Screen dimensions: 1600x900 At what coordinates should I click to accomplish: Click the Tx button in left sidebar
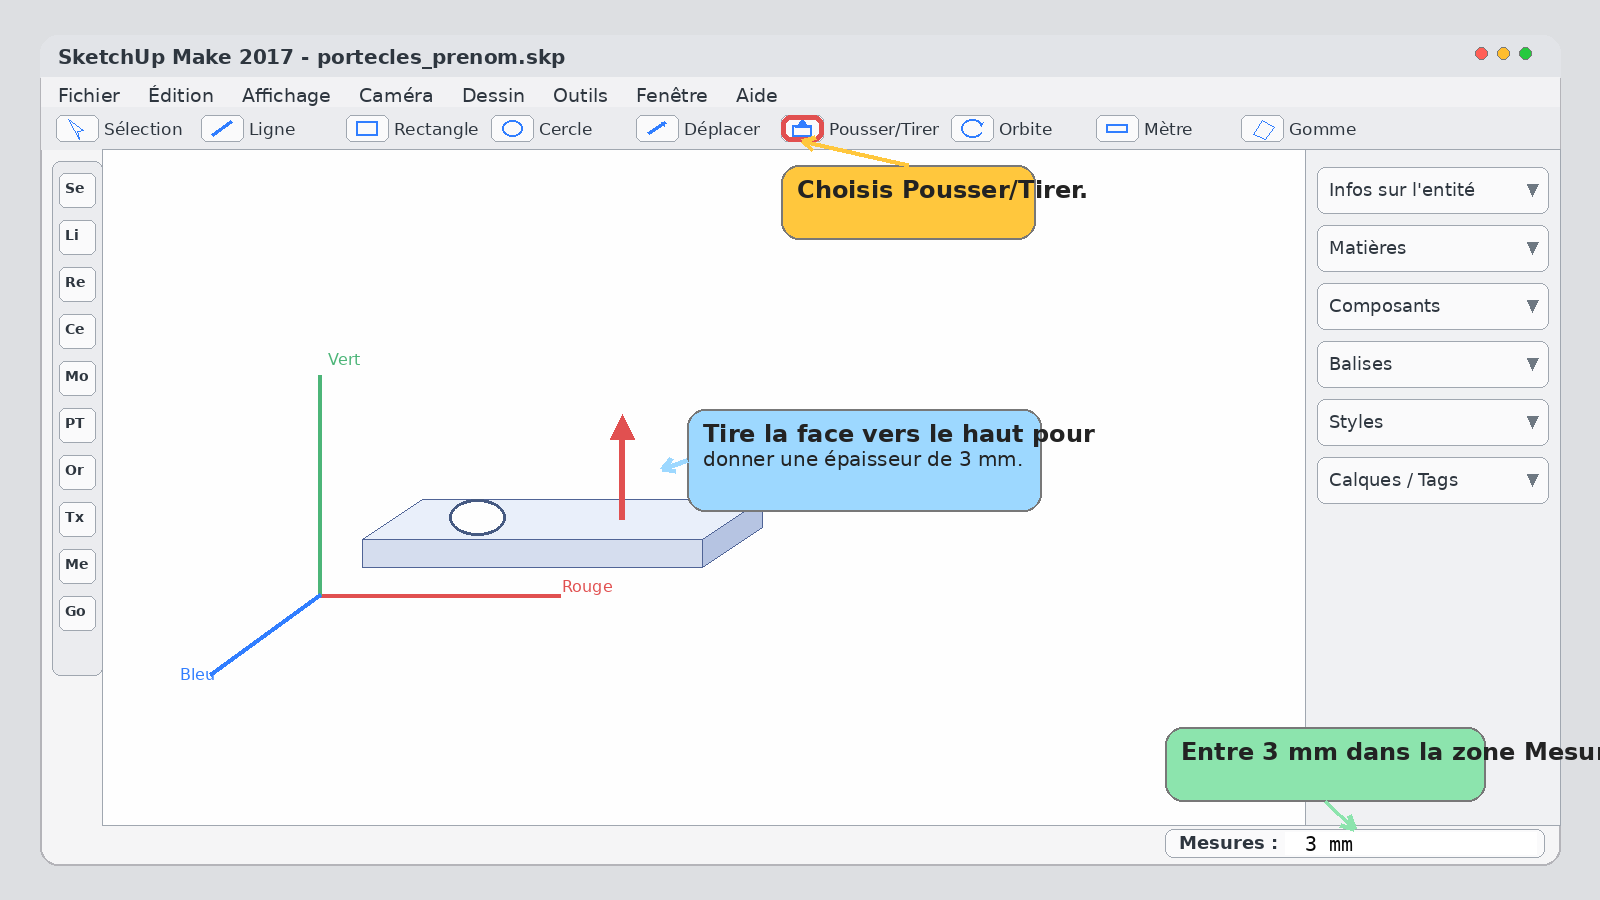[x=77, y=519]
